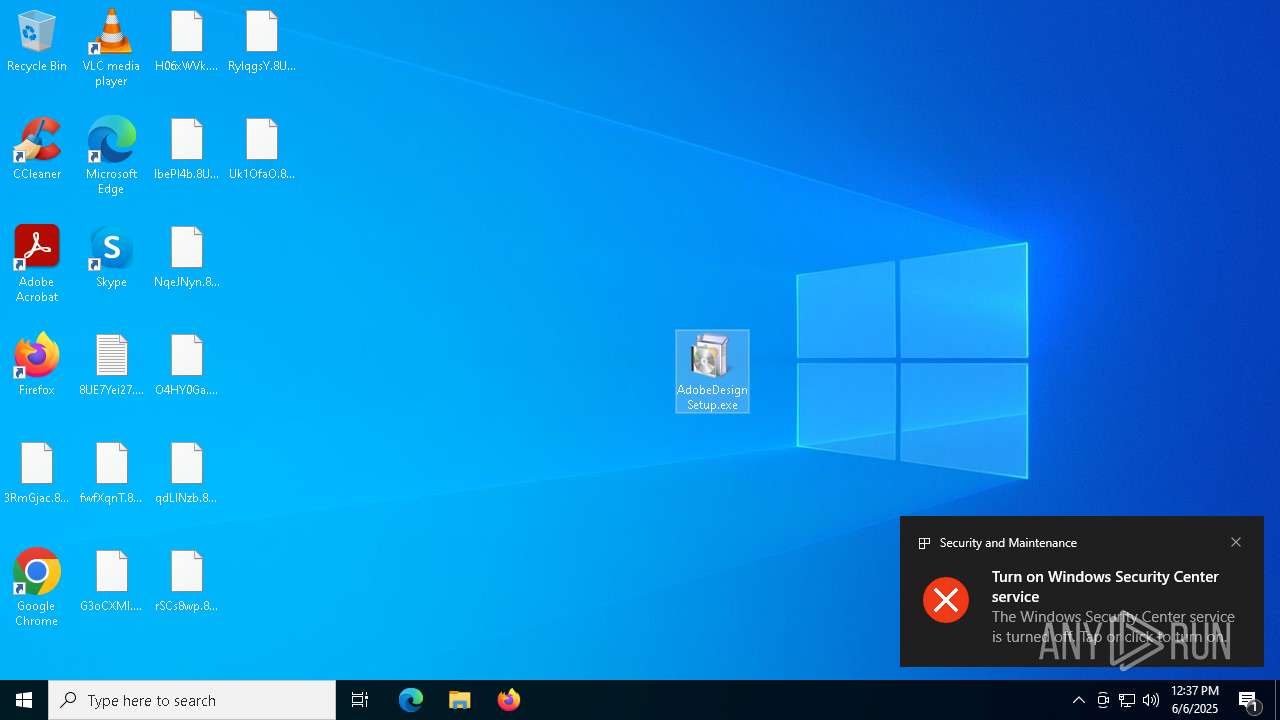
Task: Open the volume tray icon
Action: (x=1151, y=700)
